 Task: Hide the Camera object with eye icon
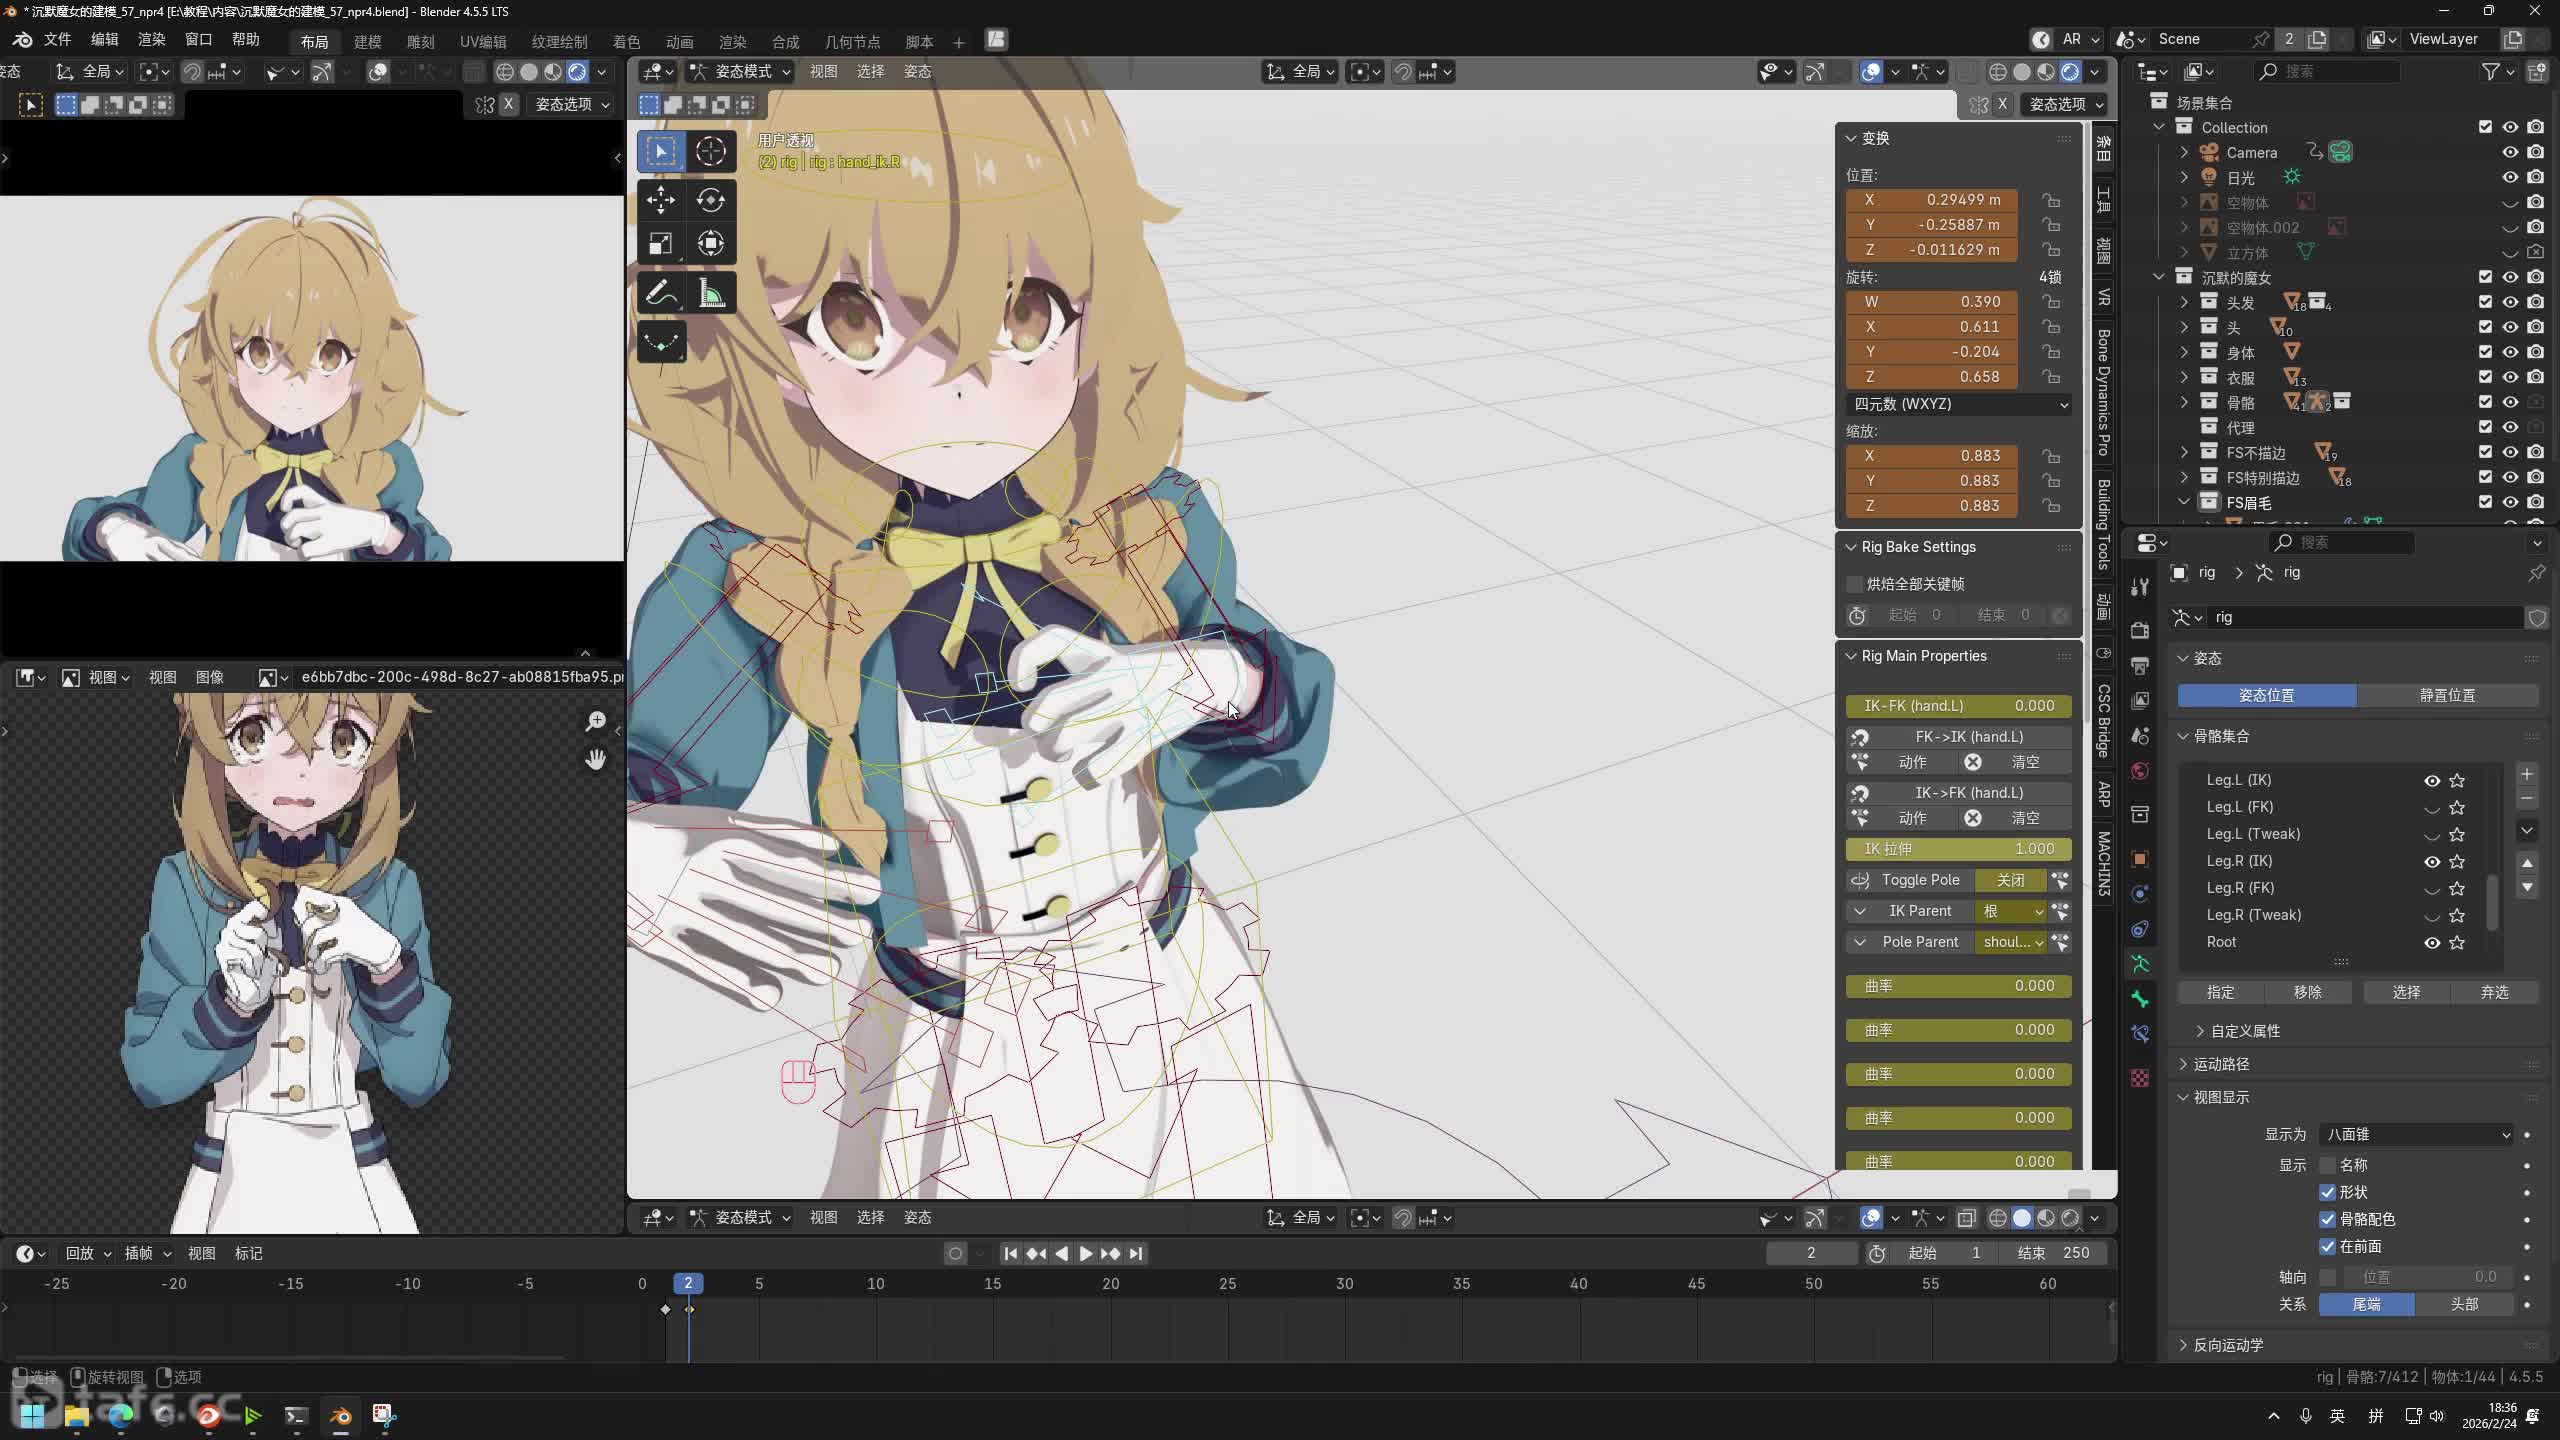point(2510,152)
